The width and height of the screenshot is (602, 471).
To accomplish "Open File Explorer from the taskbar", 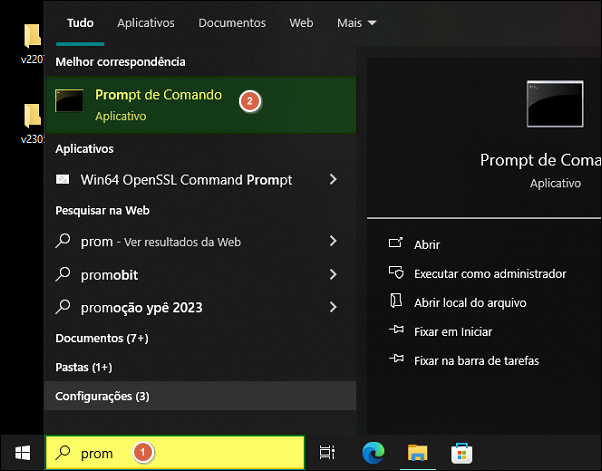I will pyautogui.click(x=417, y=453).
